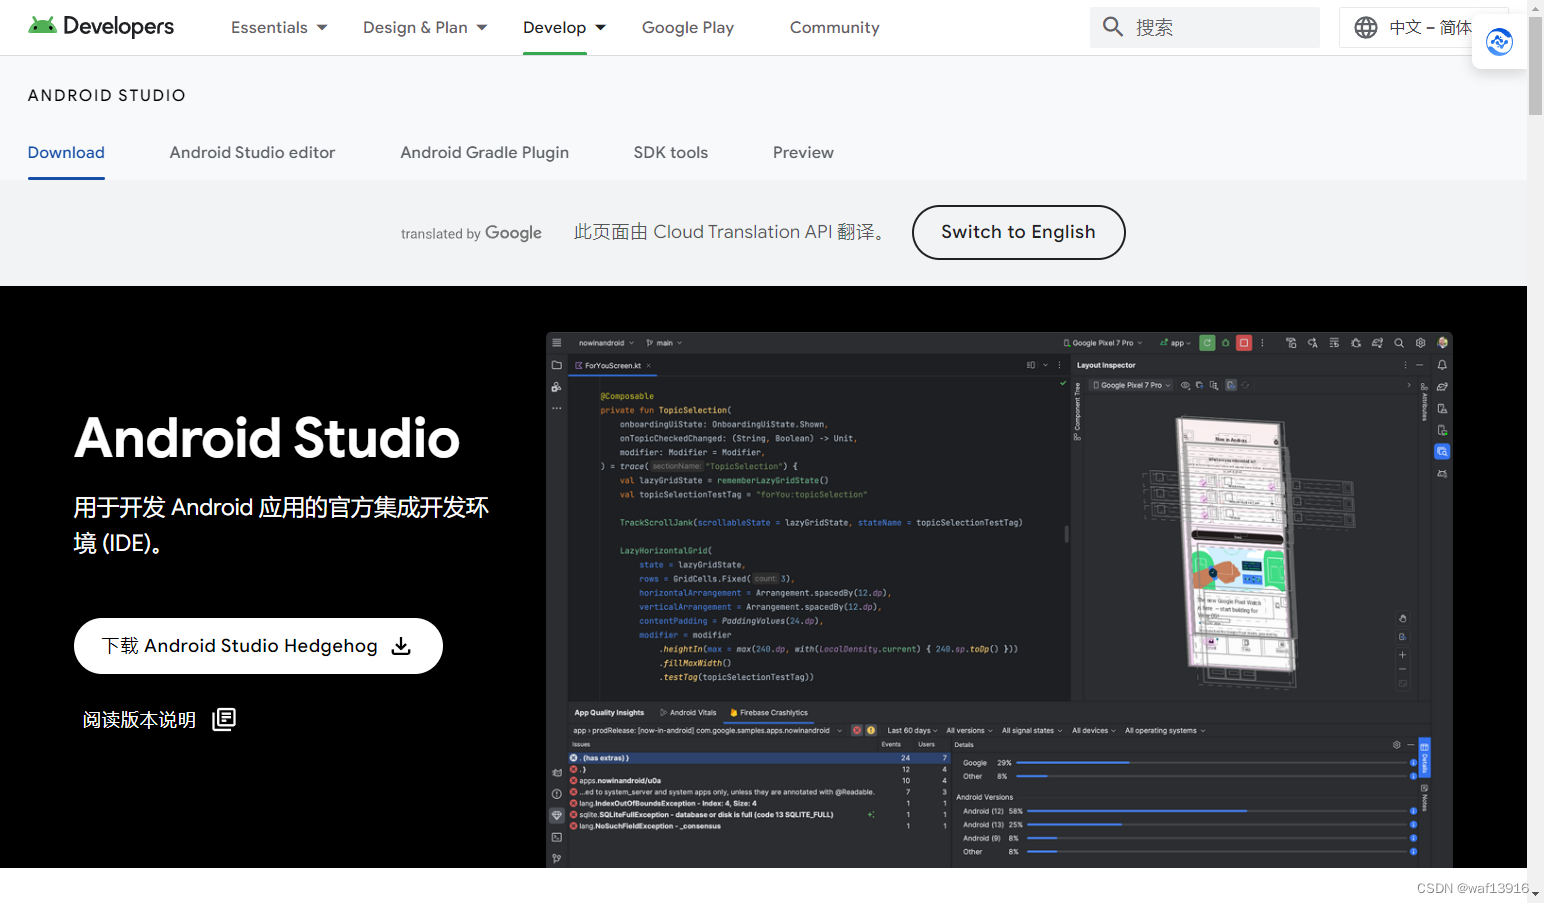1544x903 pixels.
Task: Open the app run configuration dropdown
Action: [x=1175, y=343]
